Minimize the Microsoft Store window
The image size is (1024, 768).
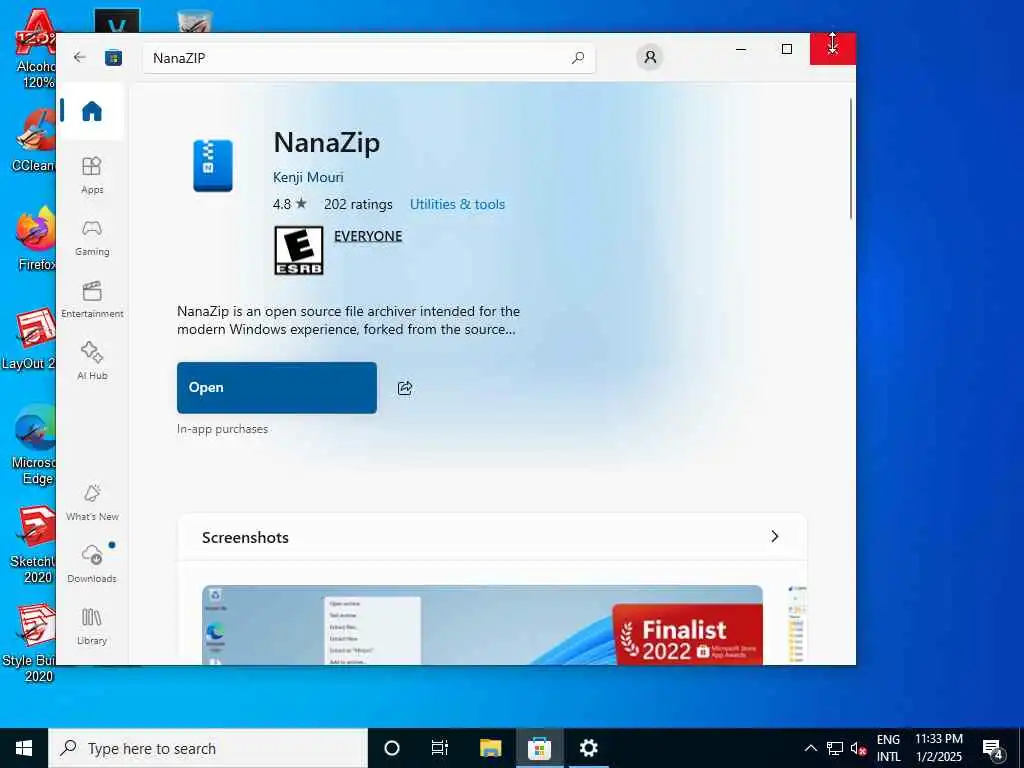pyautogui.click(x=741, y=49)
